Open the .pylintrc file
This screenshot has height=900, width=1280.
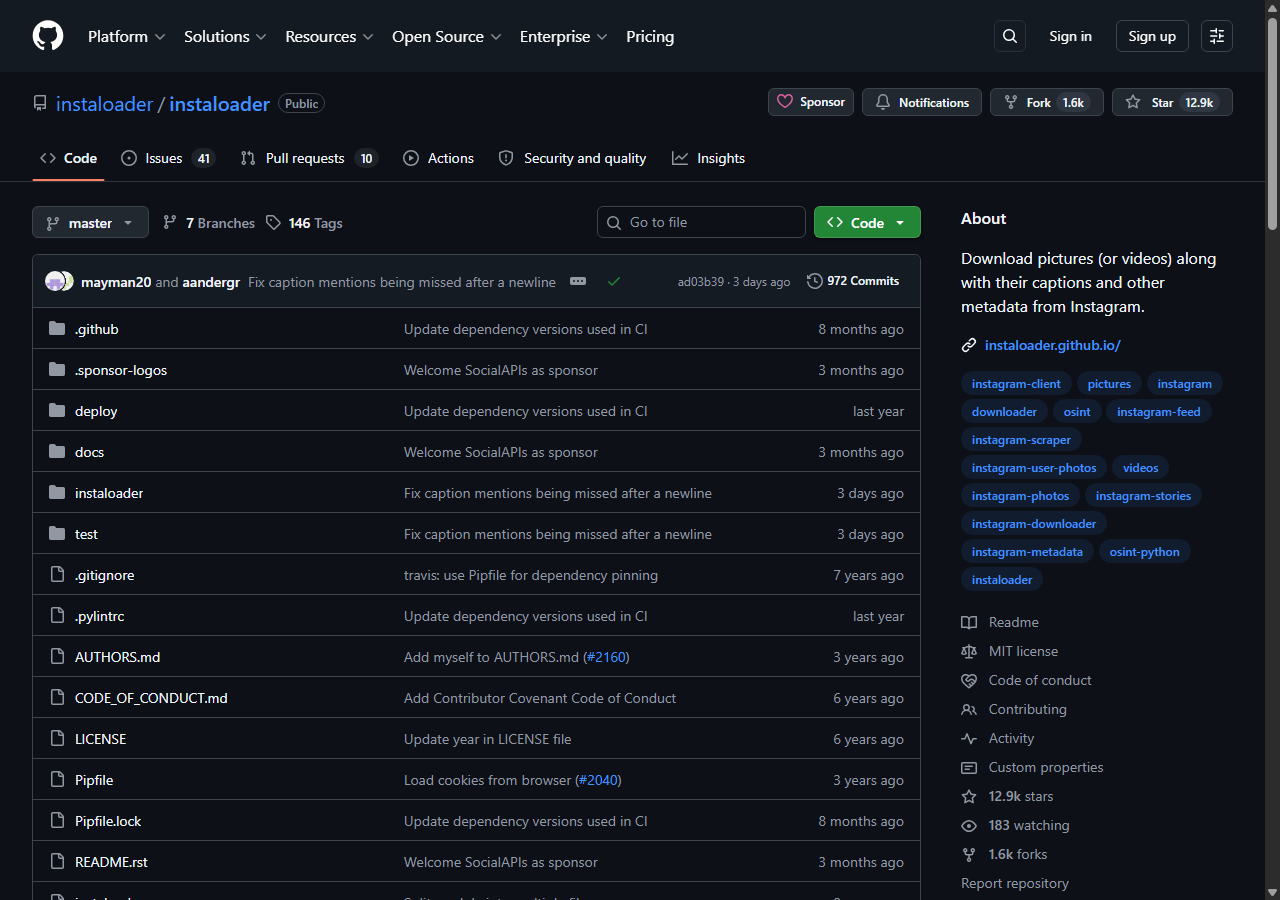point(99,616)
